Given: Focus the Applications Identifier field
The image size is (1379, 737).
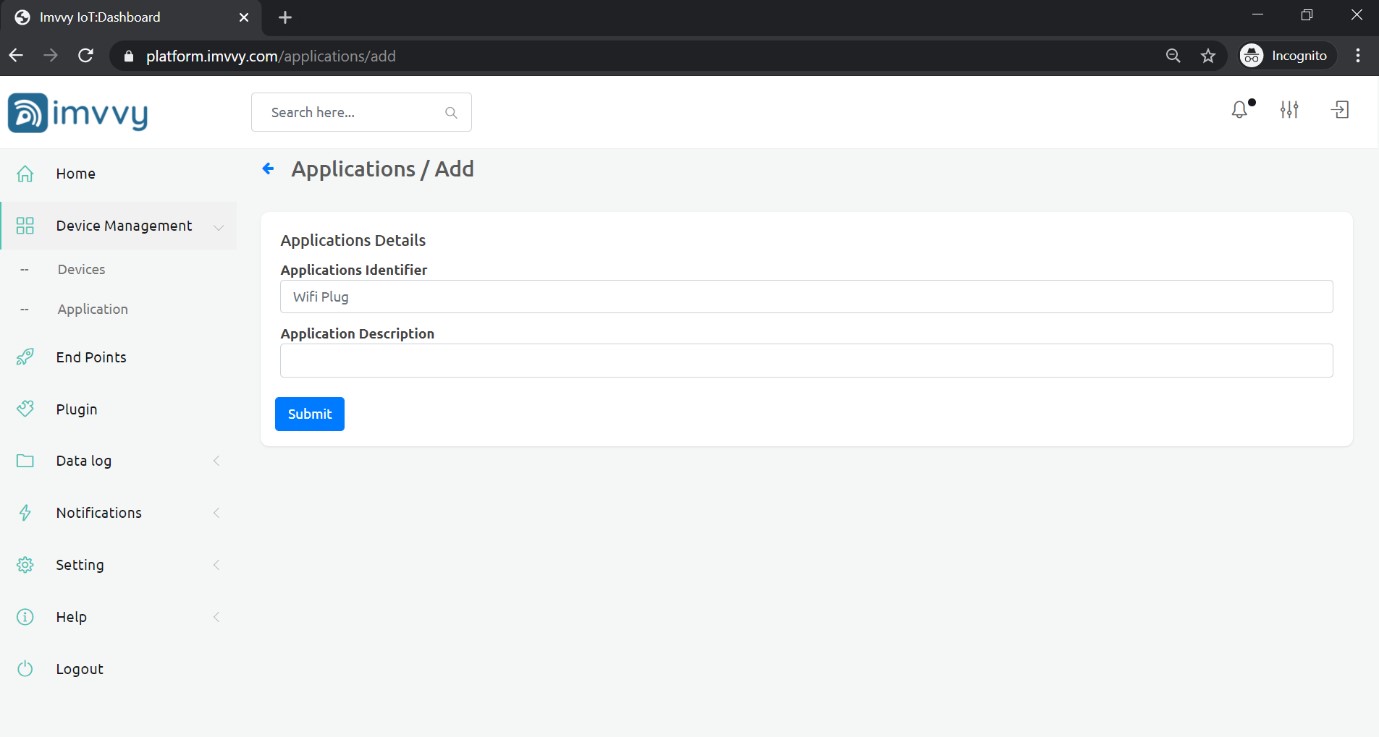Looking at the screenshot, I should [806, 296].
